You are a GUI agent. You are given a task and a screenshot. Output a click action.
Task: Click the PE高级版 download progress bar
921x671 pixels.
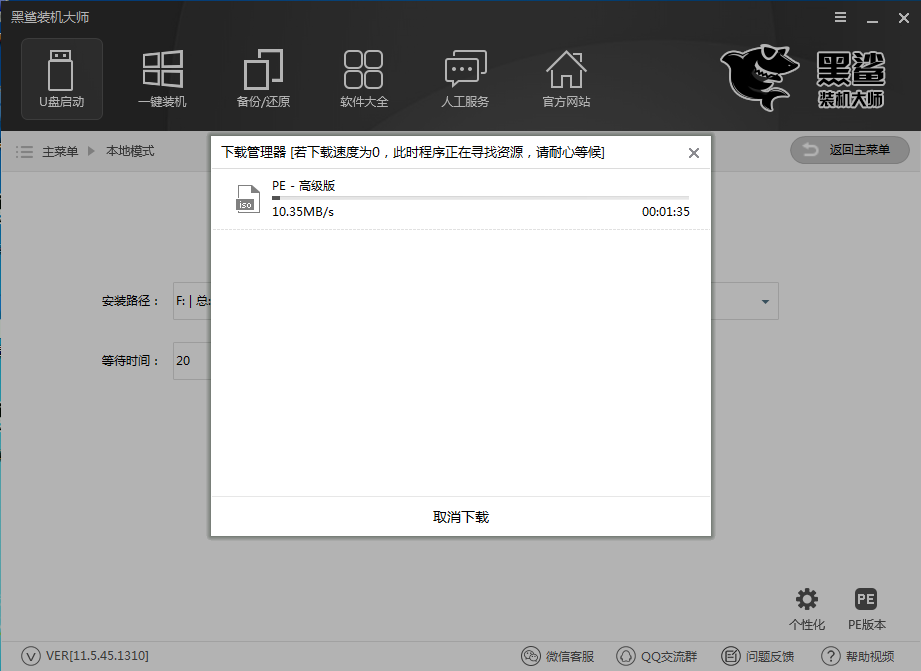pyautogui.click(x=480, y=198)
